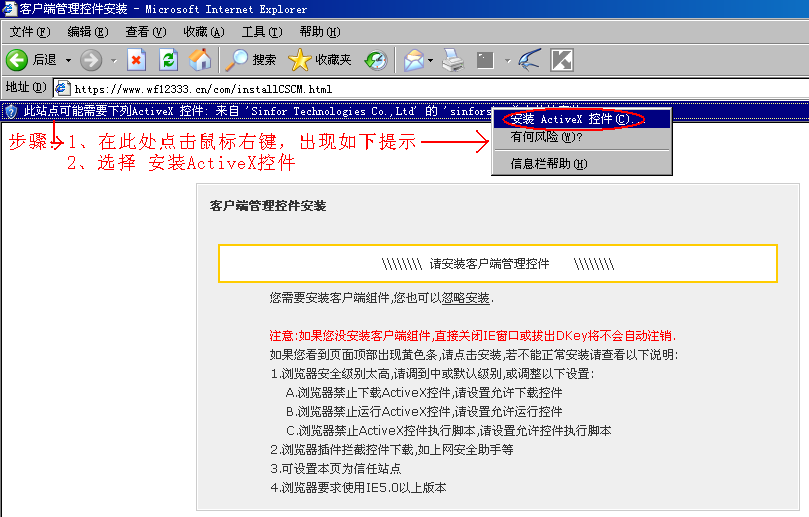Open the Mail envelope toolbar icon
The image size is (809, 517).
413,60
